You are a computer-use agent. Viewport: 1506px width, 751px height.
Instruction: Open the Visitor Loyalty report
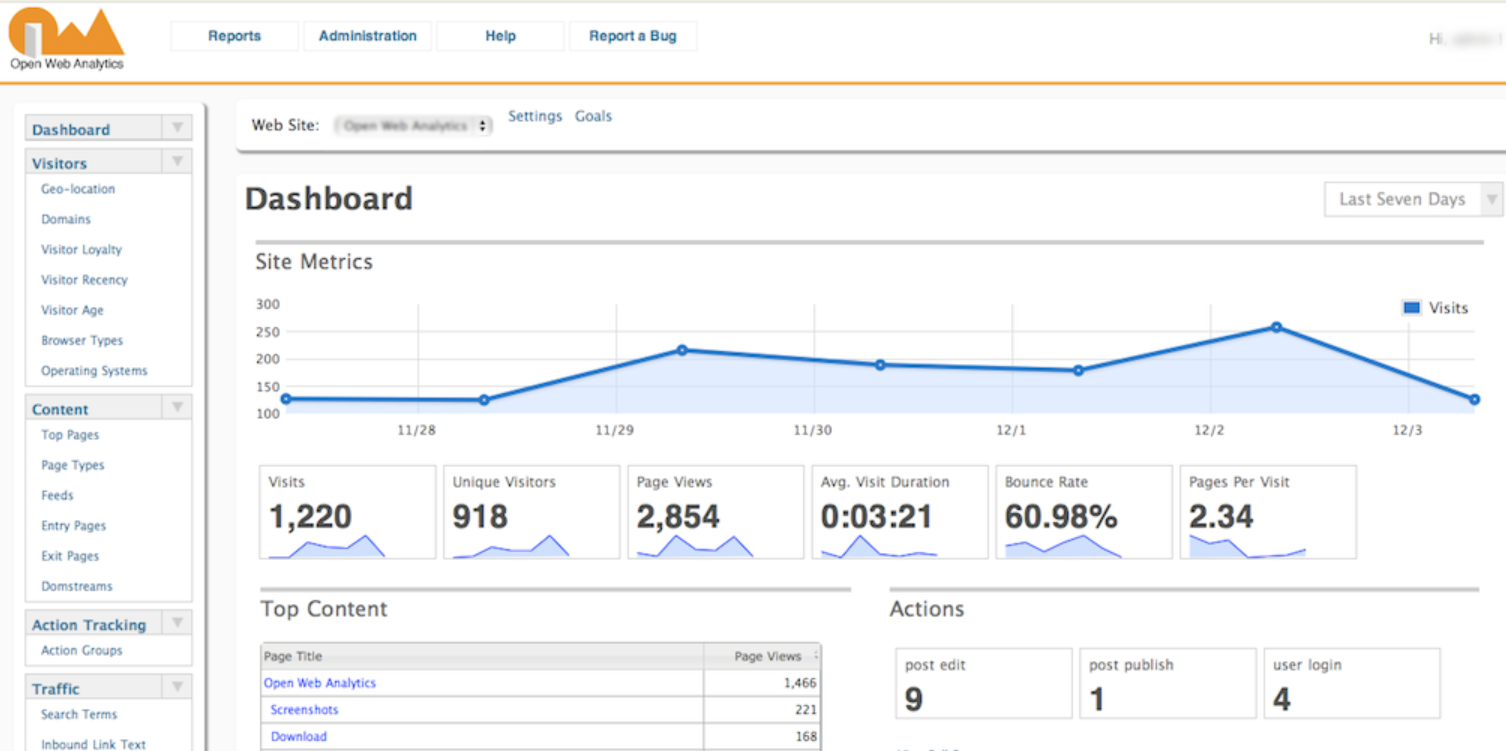pyautogui.click(x=81, y=250)
